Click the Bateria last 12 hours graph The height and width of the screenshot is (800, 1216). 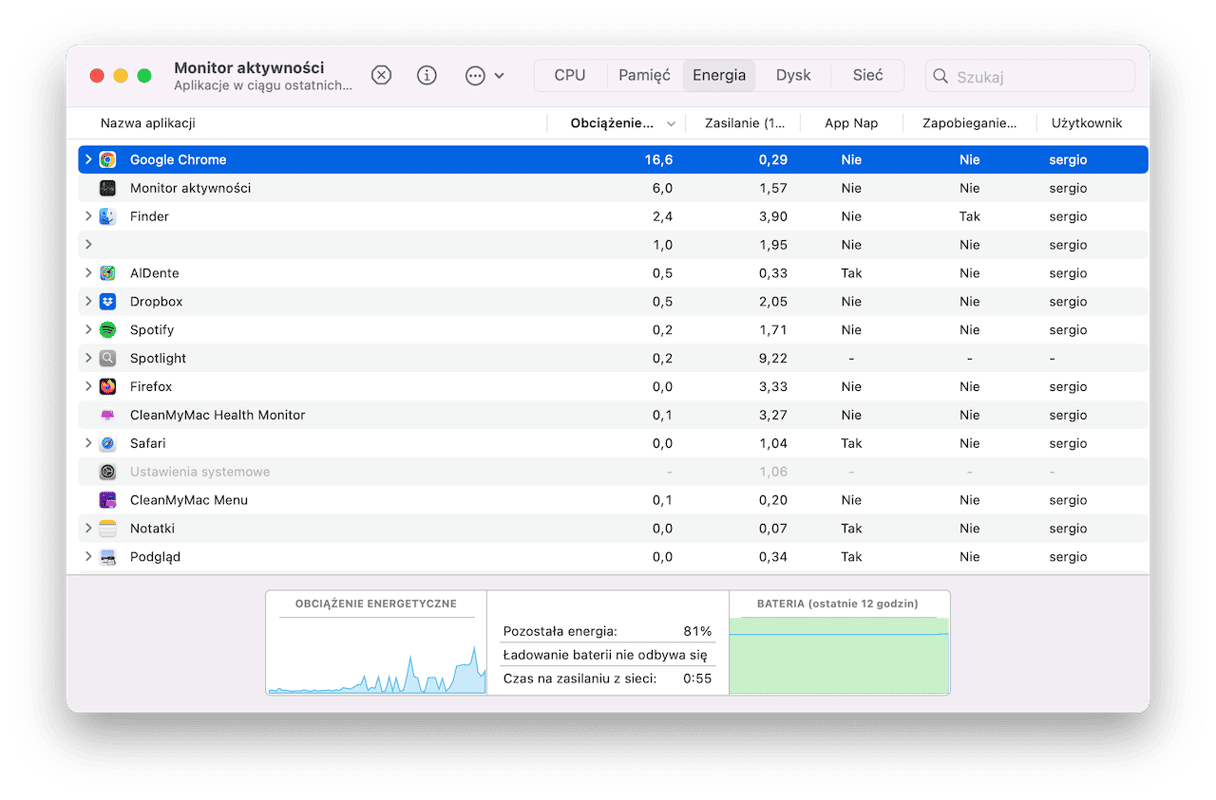[x=839, y=642]
